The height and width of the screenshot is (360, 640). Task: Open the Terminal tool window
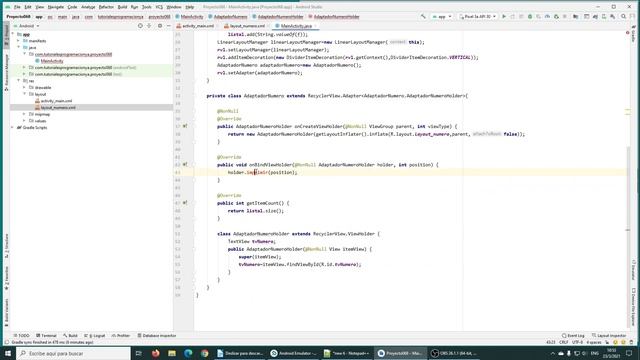point(46,336)
